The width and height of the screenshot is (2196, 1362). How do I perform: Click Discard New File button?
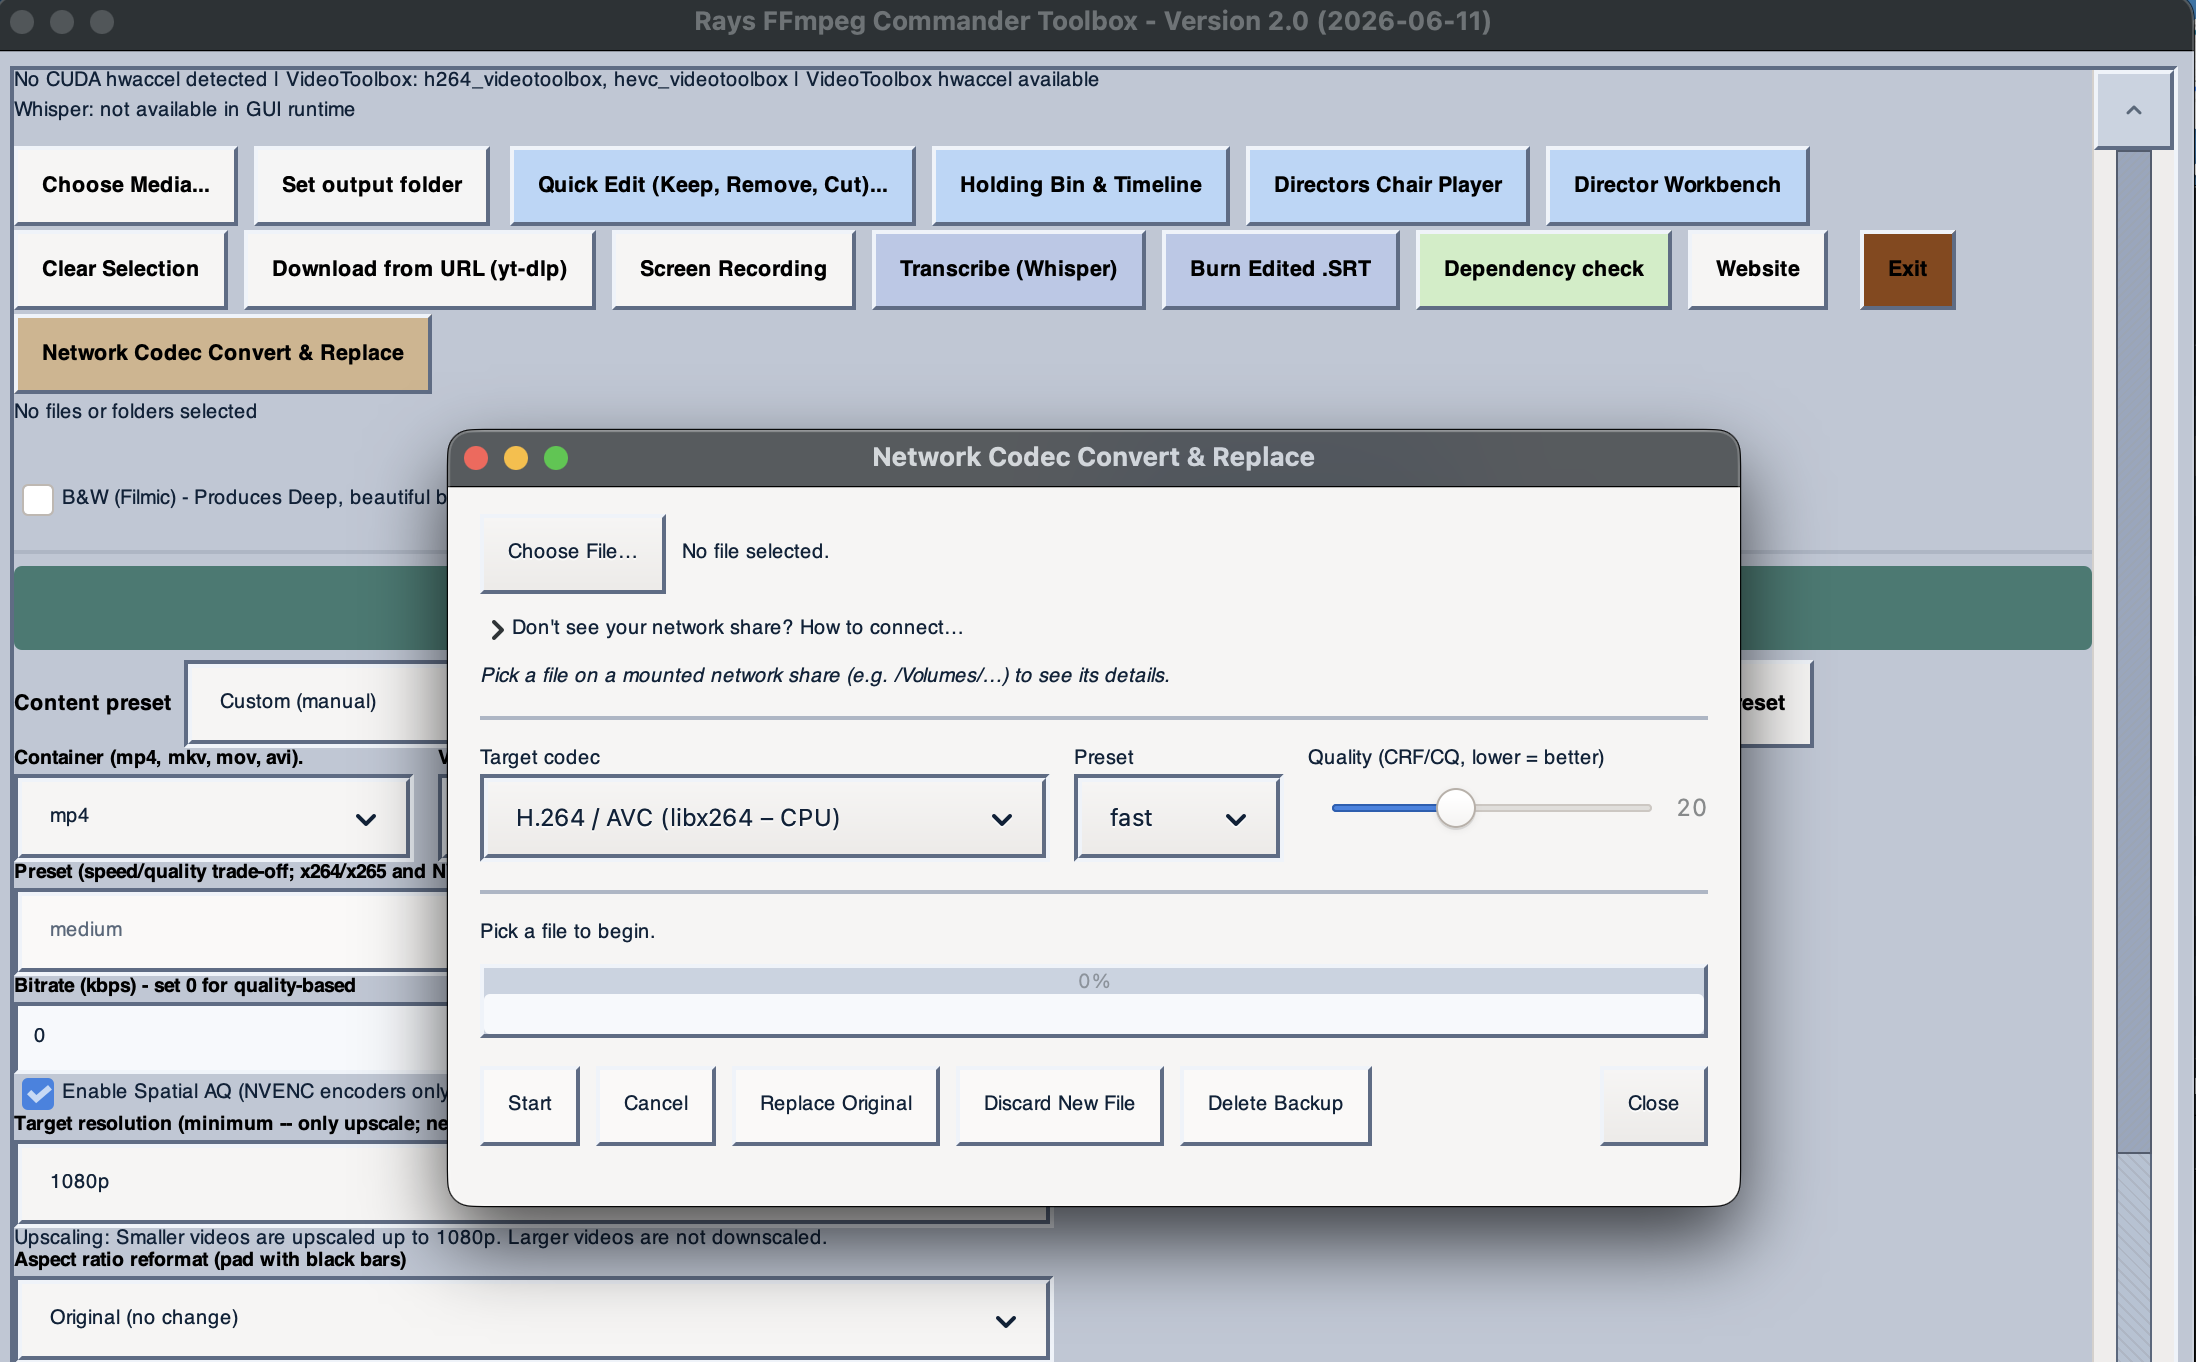[1059, 1104]
